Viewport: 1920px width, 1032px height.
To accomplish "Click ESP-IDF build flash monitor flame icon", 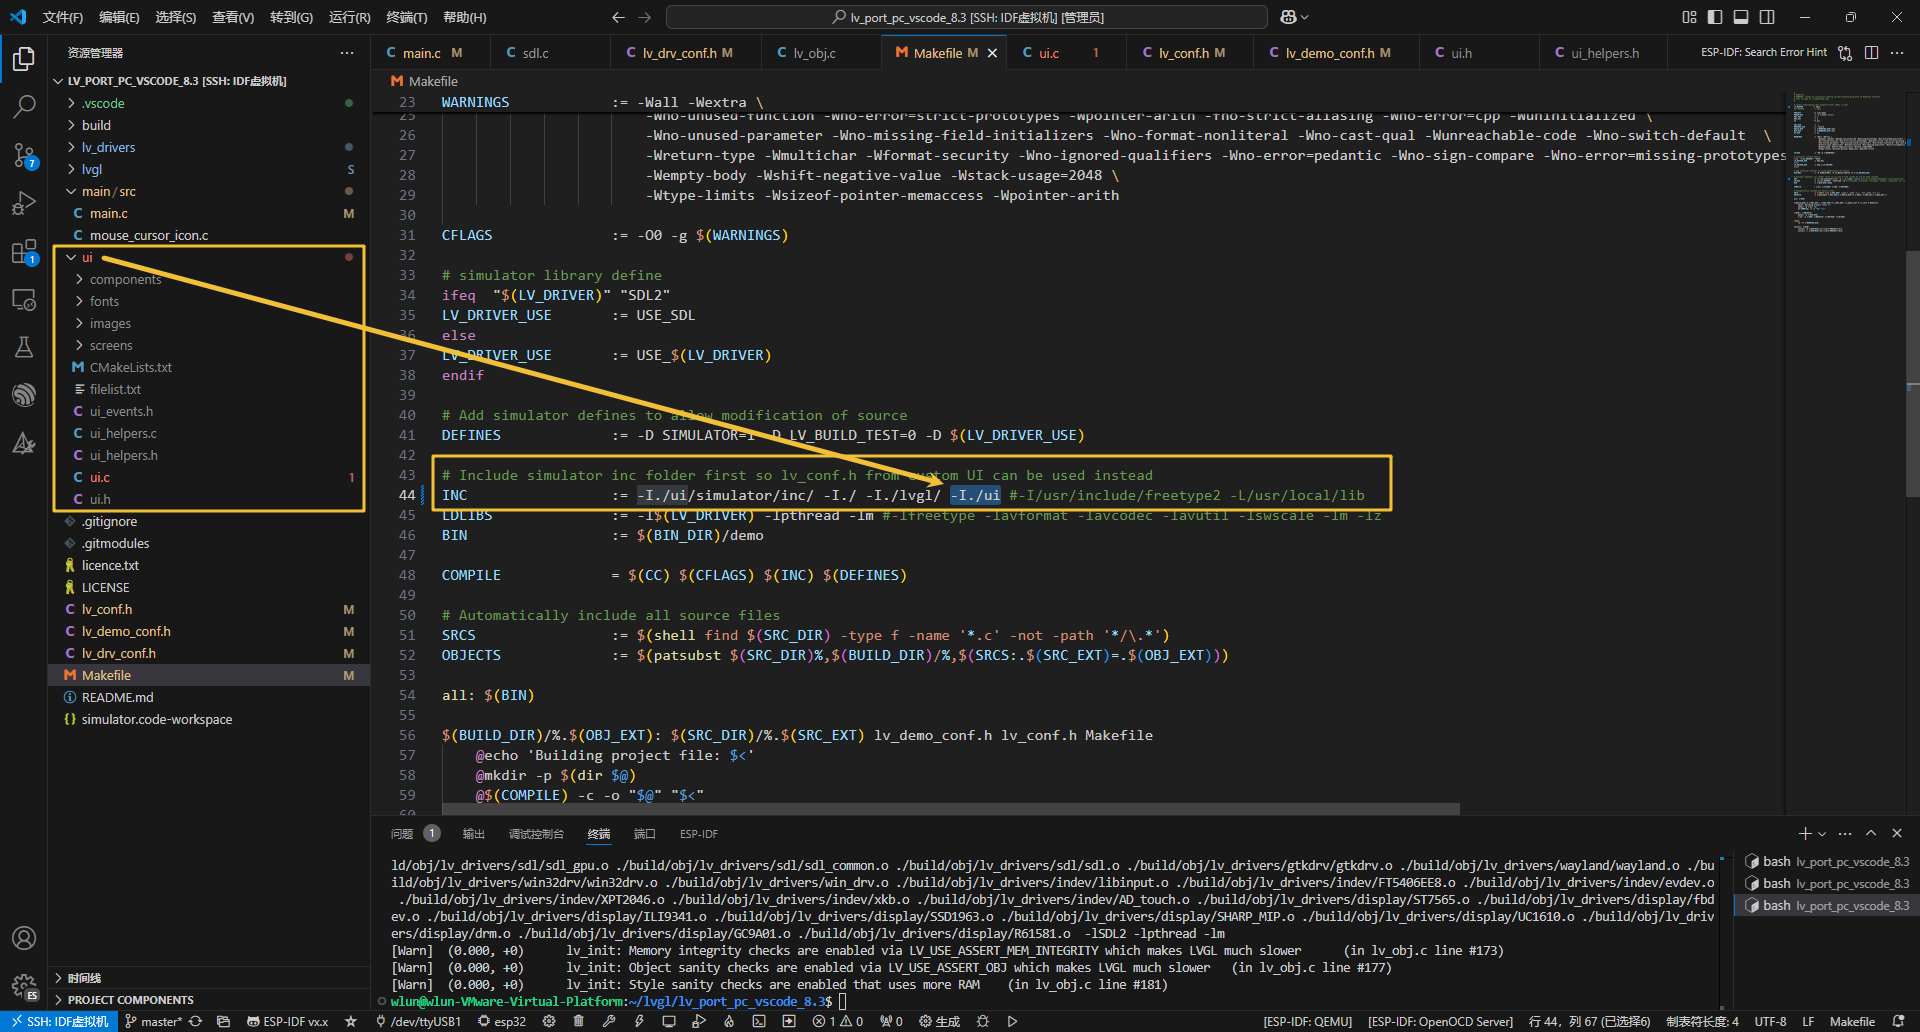I will click(x=729, y=1021).
